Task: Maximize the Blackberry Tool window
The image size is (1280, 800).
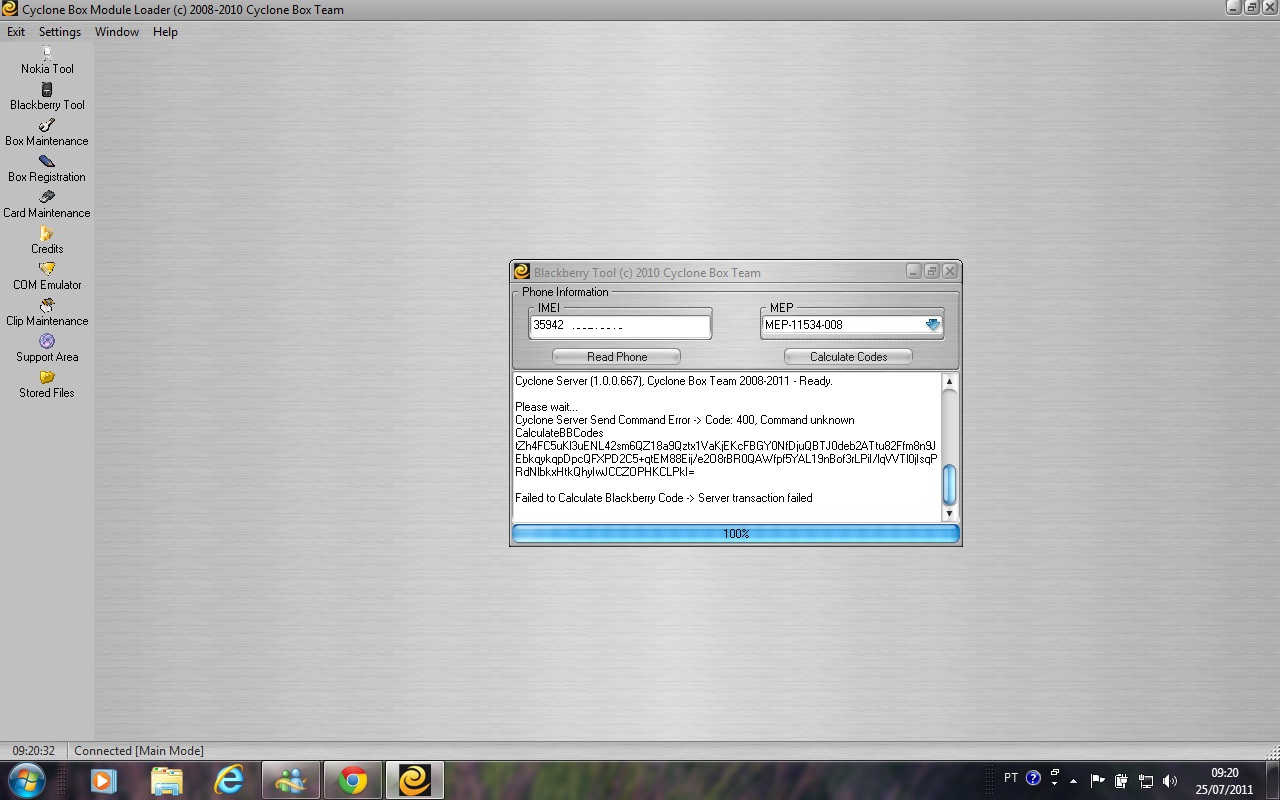Action: [x=931, y=271]
